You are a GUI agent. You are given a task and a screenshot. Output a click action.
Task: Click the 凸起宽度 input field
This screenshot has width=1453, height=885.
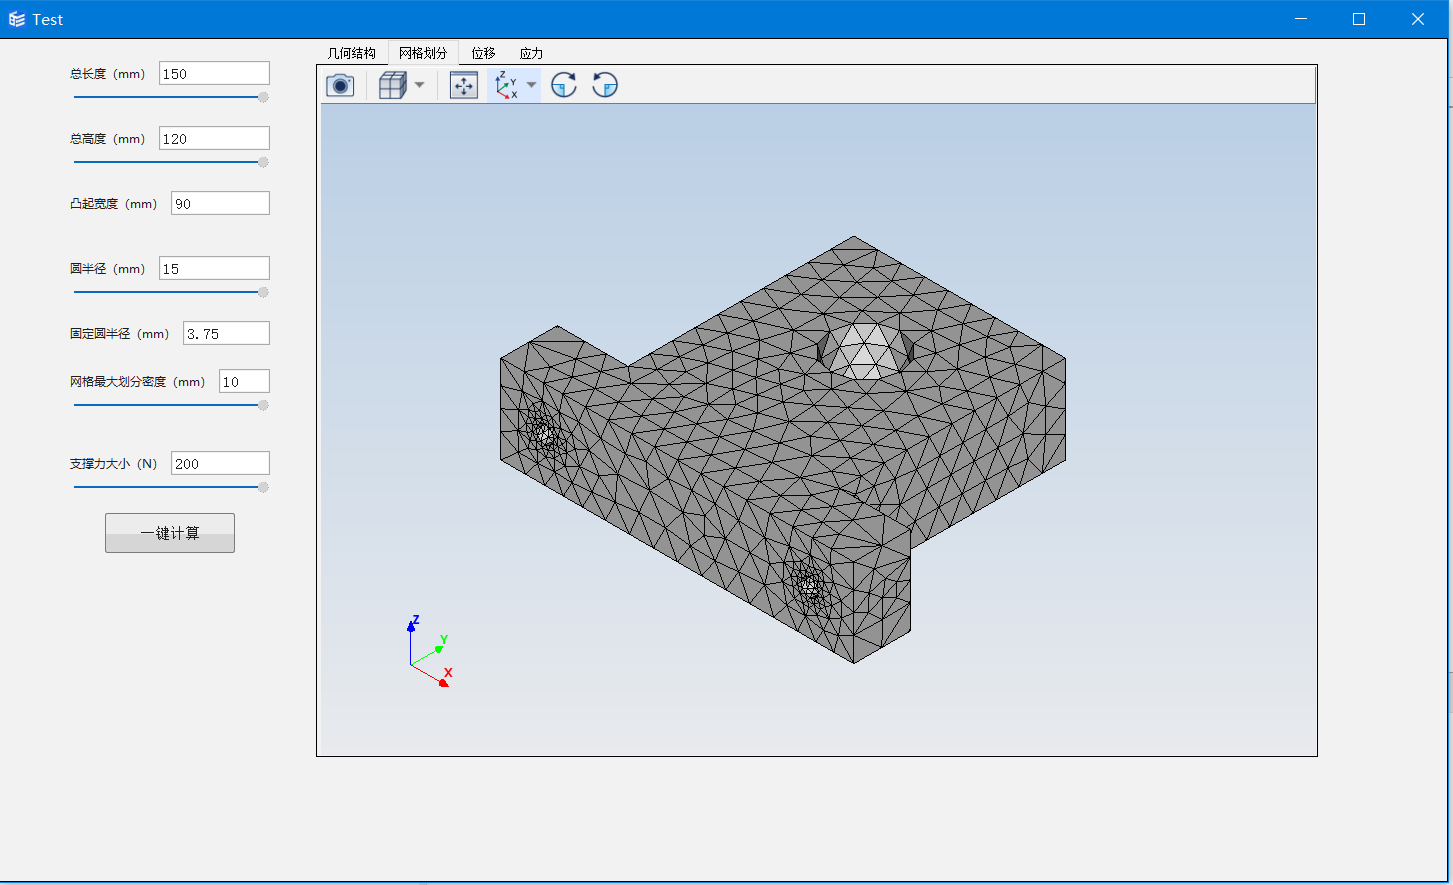coord(220,203)
